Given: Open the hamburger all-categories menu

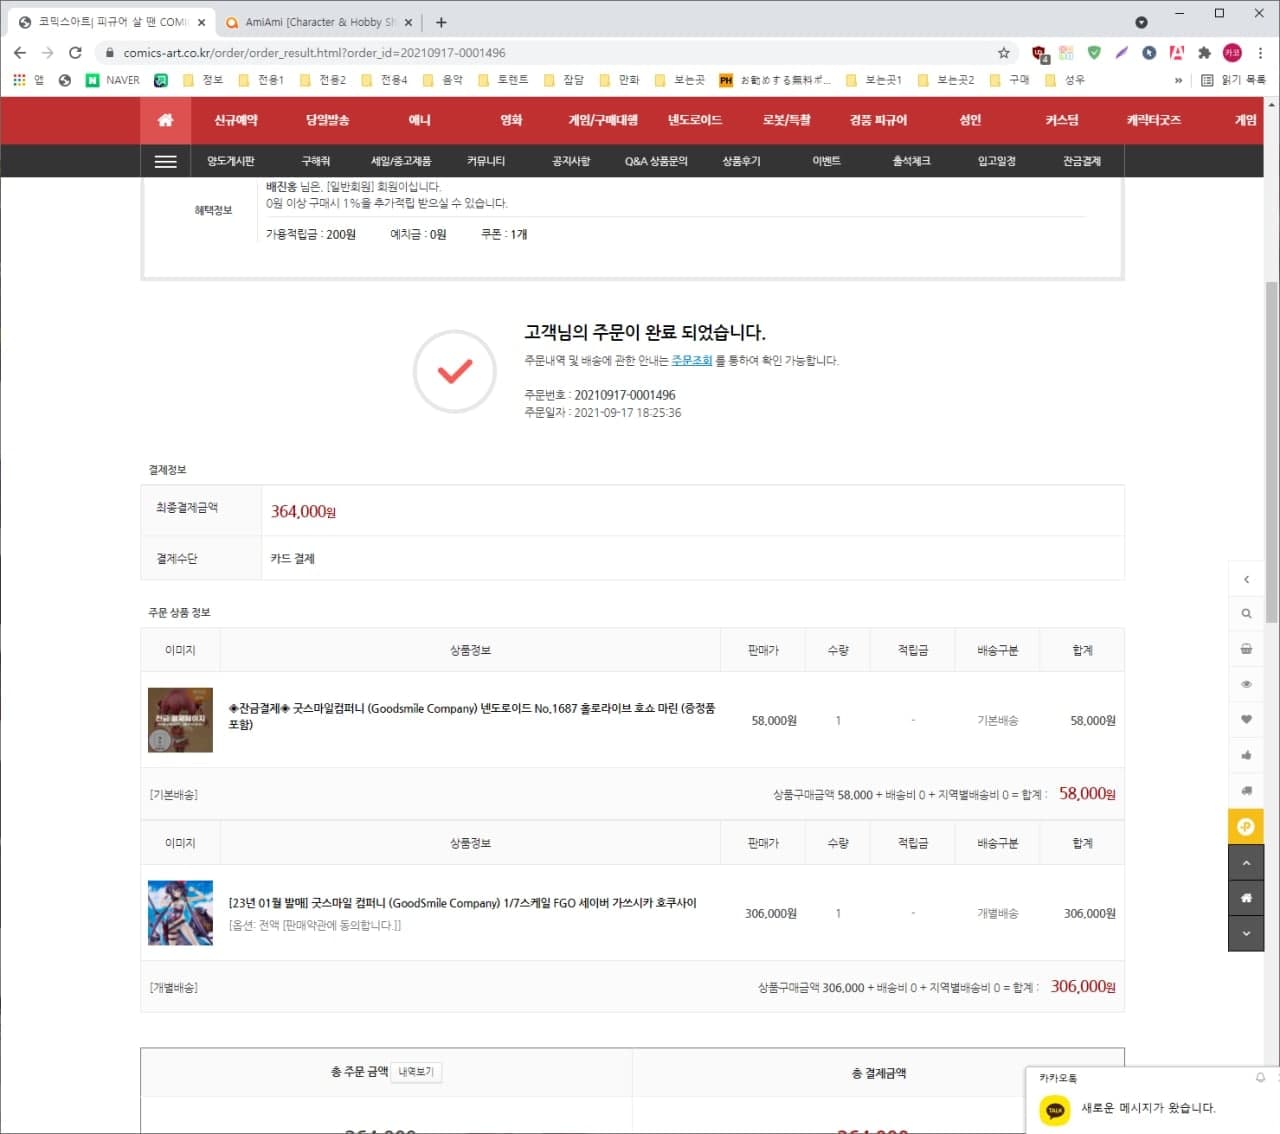Looking at the screenshot, I should click(x=166, y=161).
